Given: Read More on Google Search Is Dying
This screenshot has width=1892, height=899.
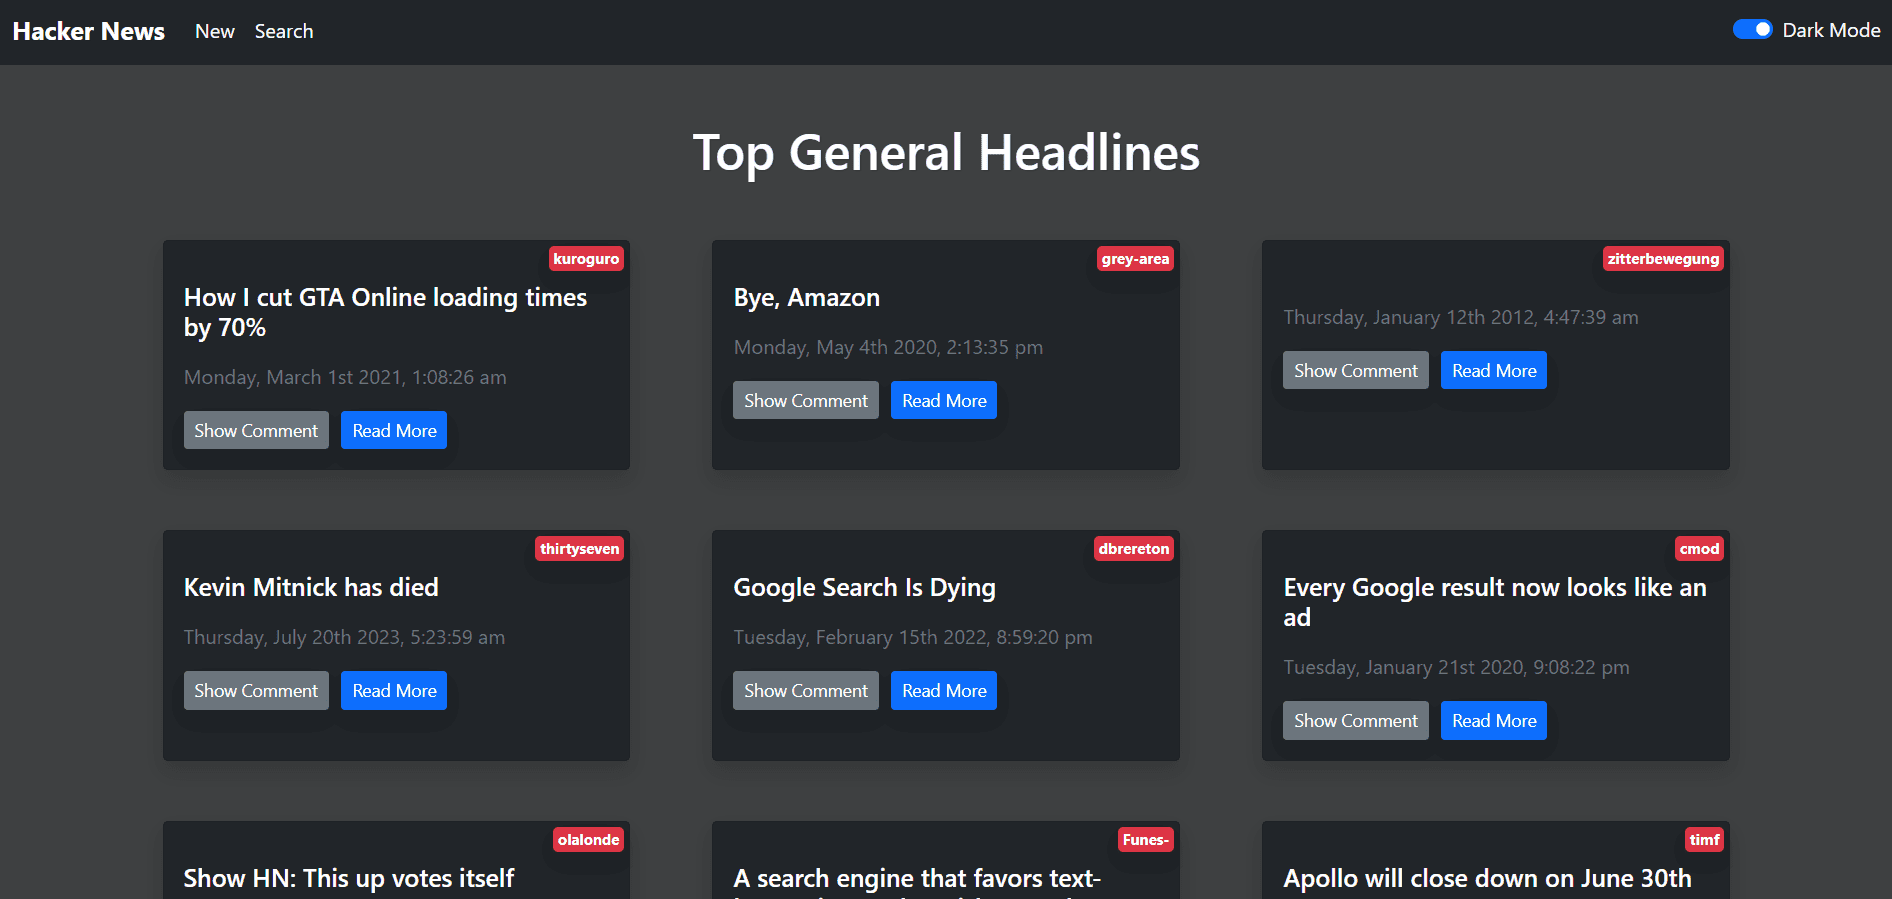Looking at the screenshot, I should click(944, 690).
